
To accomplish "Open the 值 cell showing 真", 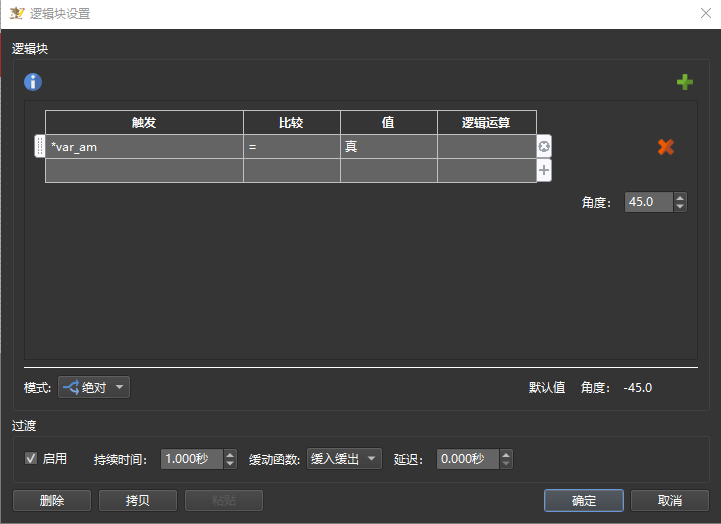I will (388, 147).
